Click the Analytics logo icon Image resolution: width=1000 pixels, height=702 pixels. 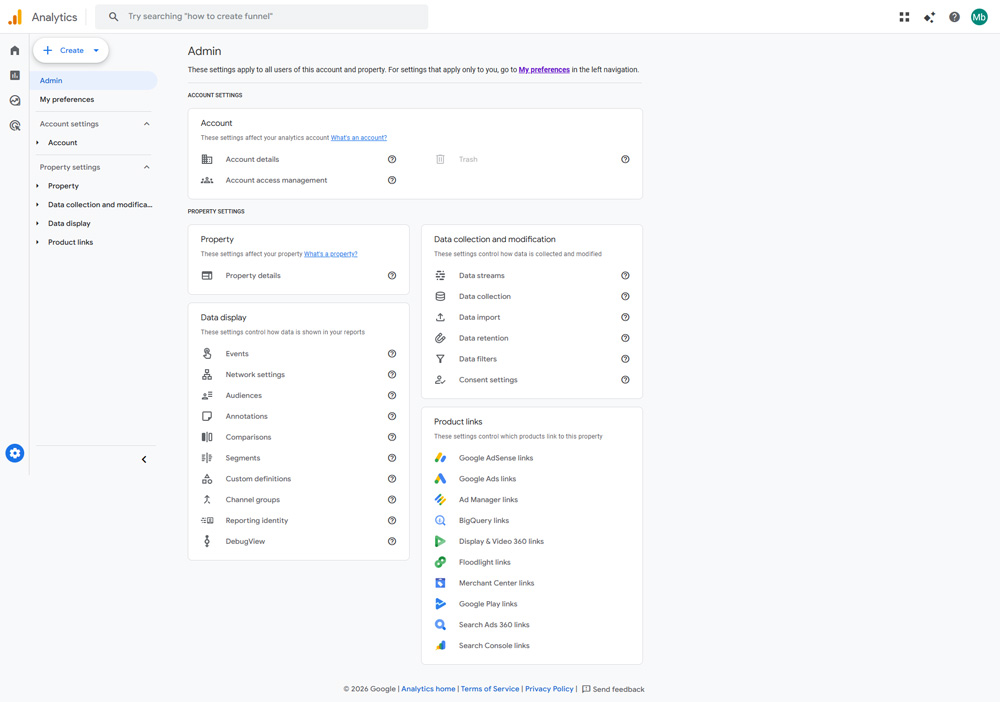click(15, 17)
